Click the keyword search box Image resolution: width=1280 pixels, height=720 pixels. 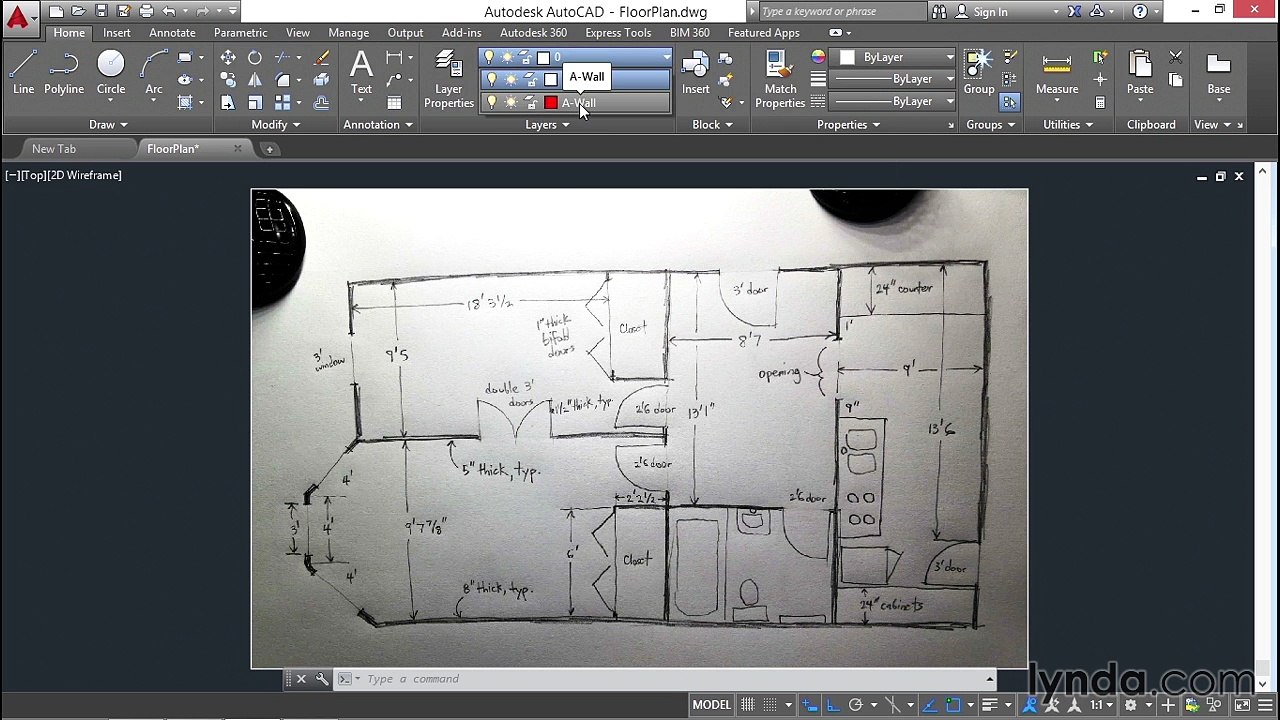842,12
